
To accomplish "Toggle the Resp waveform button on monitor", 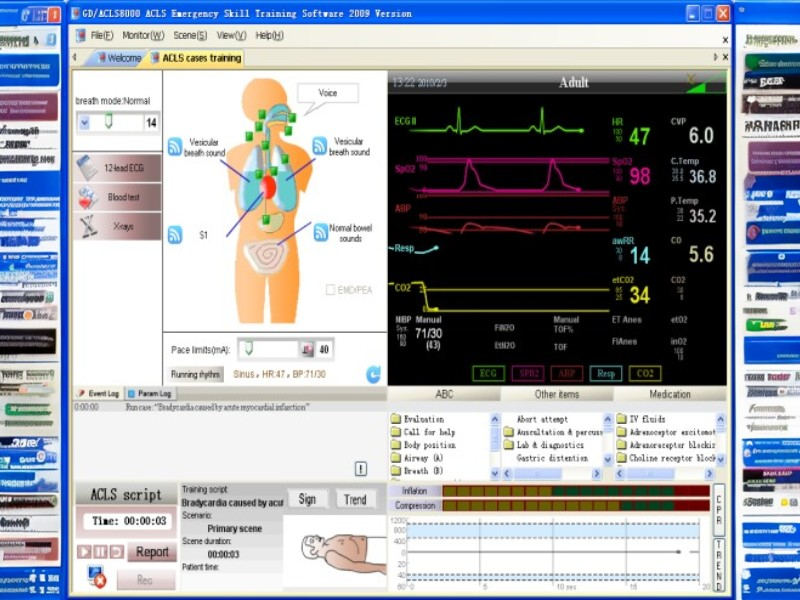I will coord(606,373).
